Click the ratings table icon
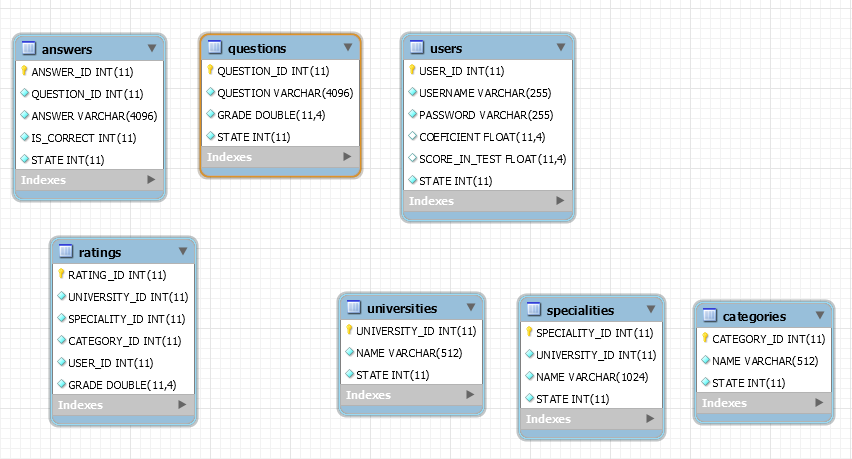The width and height of the screenshot is (852, 459). point(66,251)
